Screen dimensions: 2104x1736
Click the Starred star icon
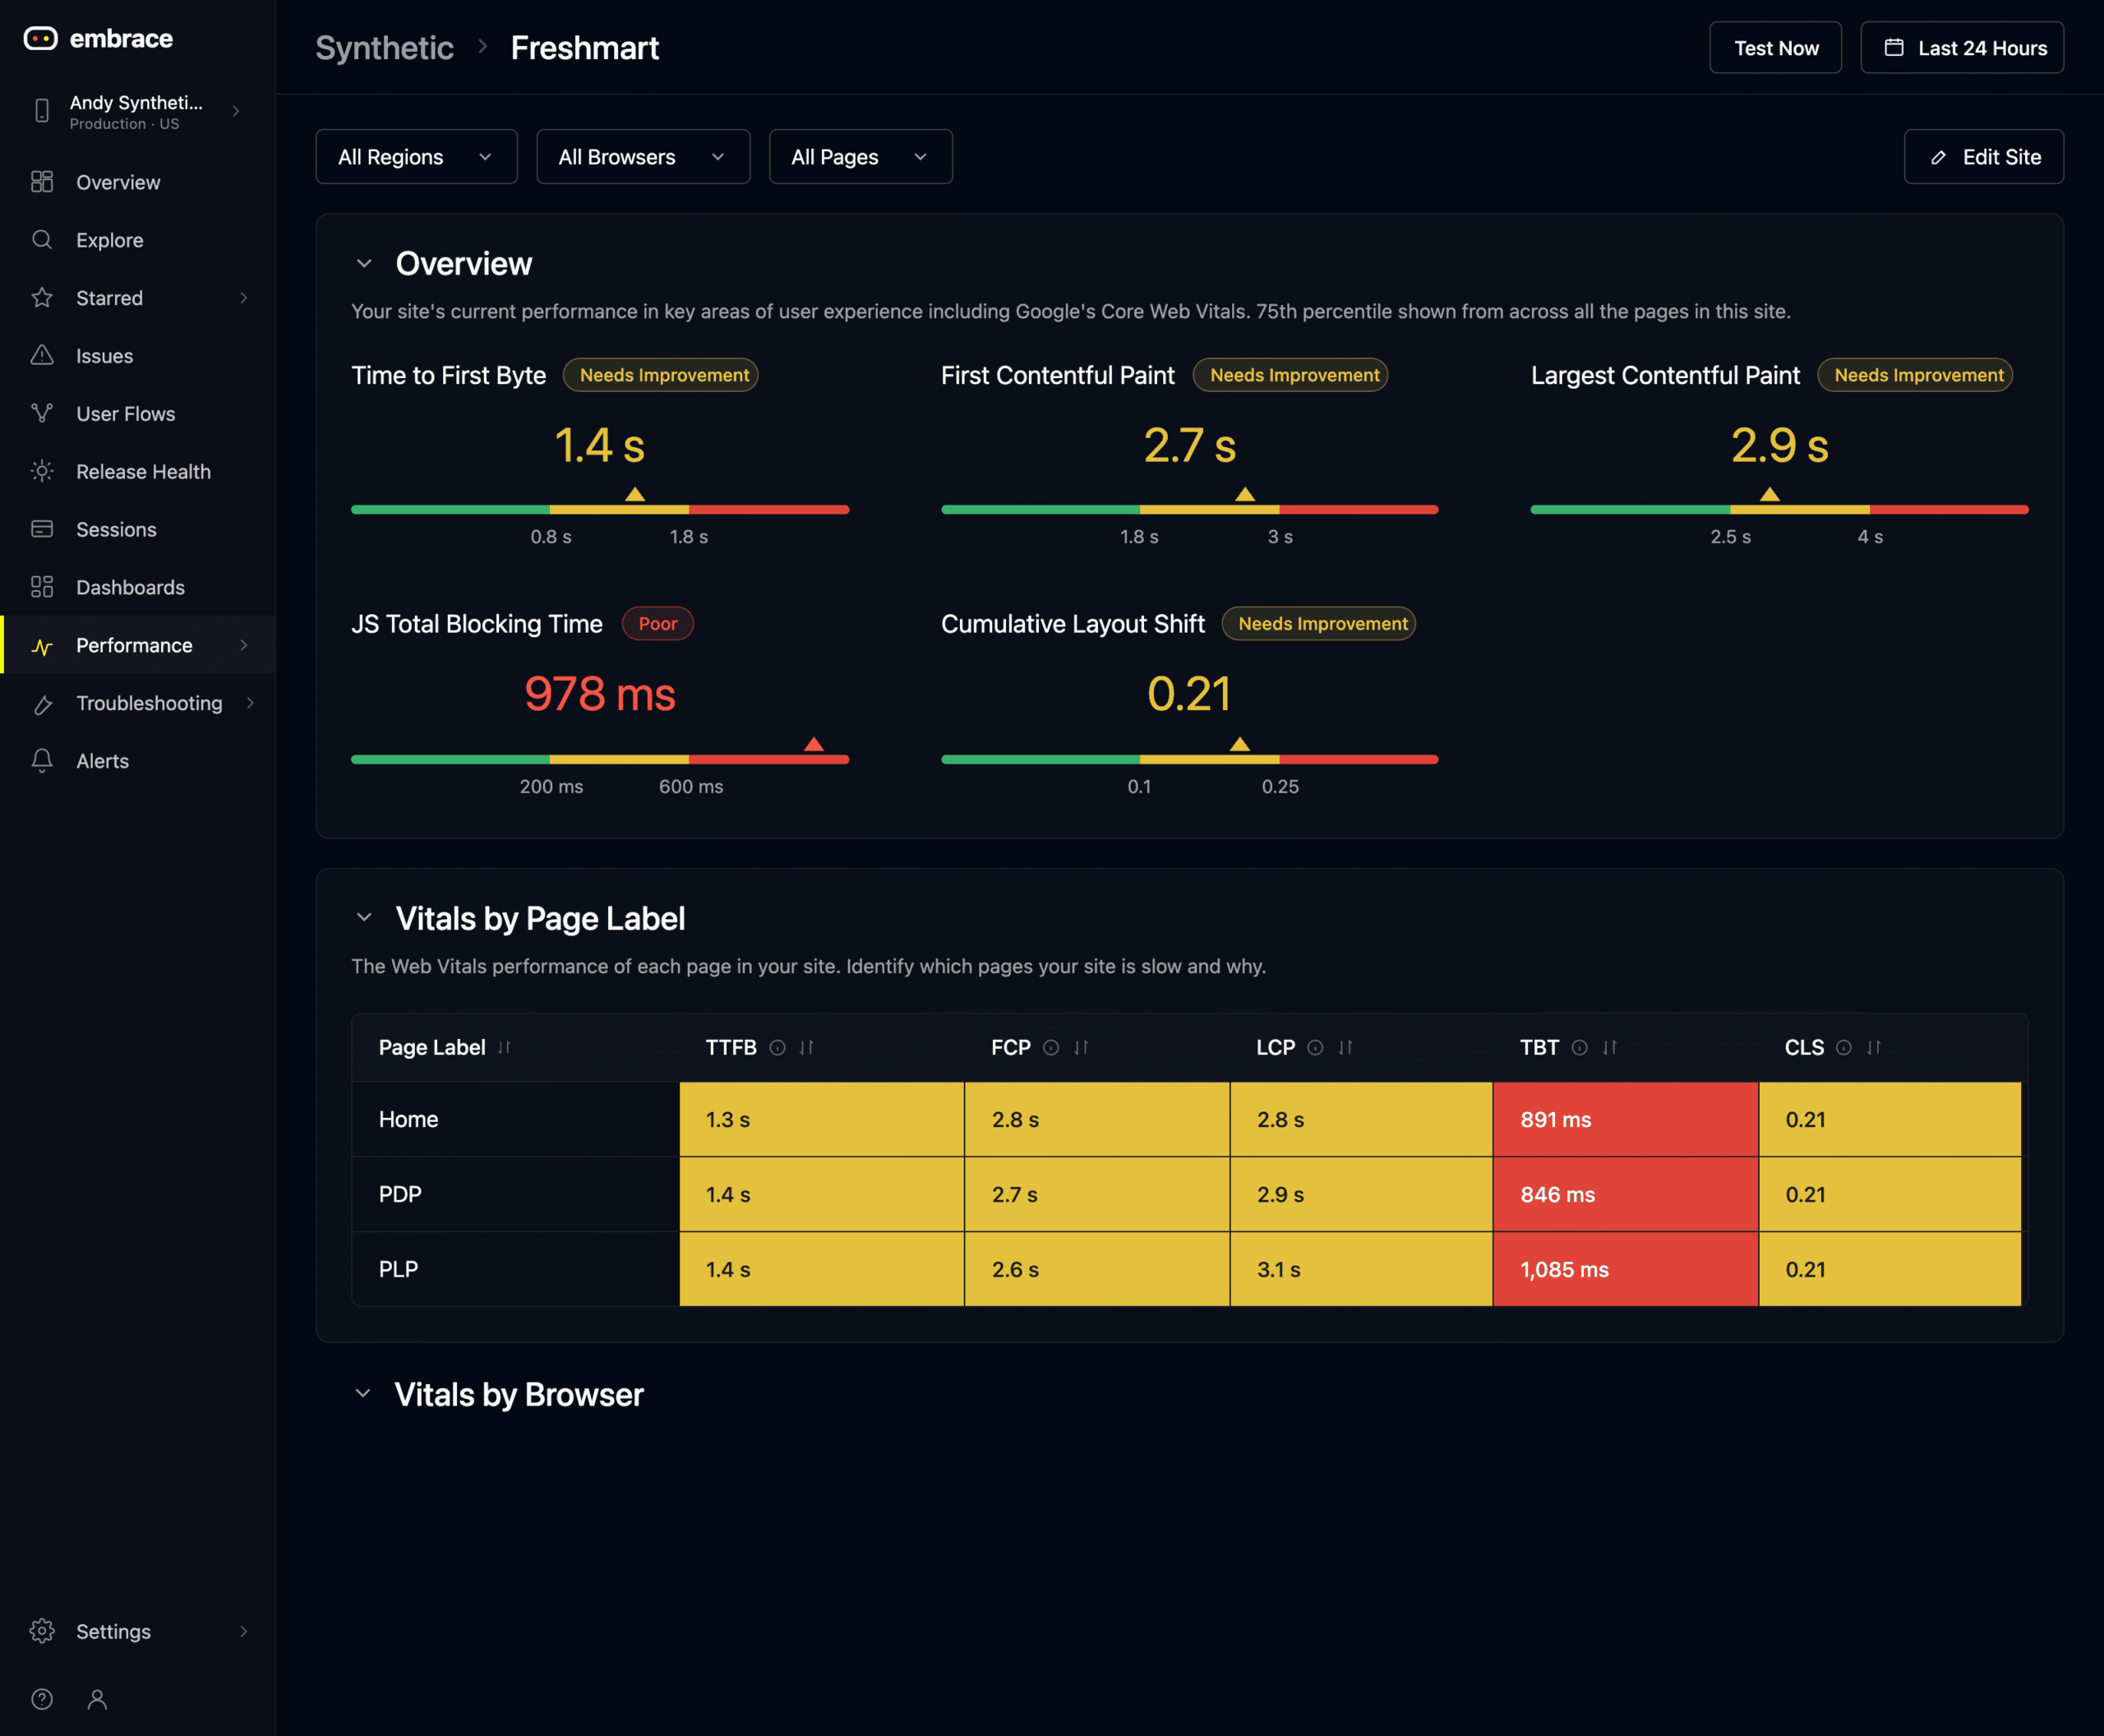point(42,298)
